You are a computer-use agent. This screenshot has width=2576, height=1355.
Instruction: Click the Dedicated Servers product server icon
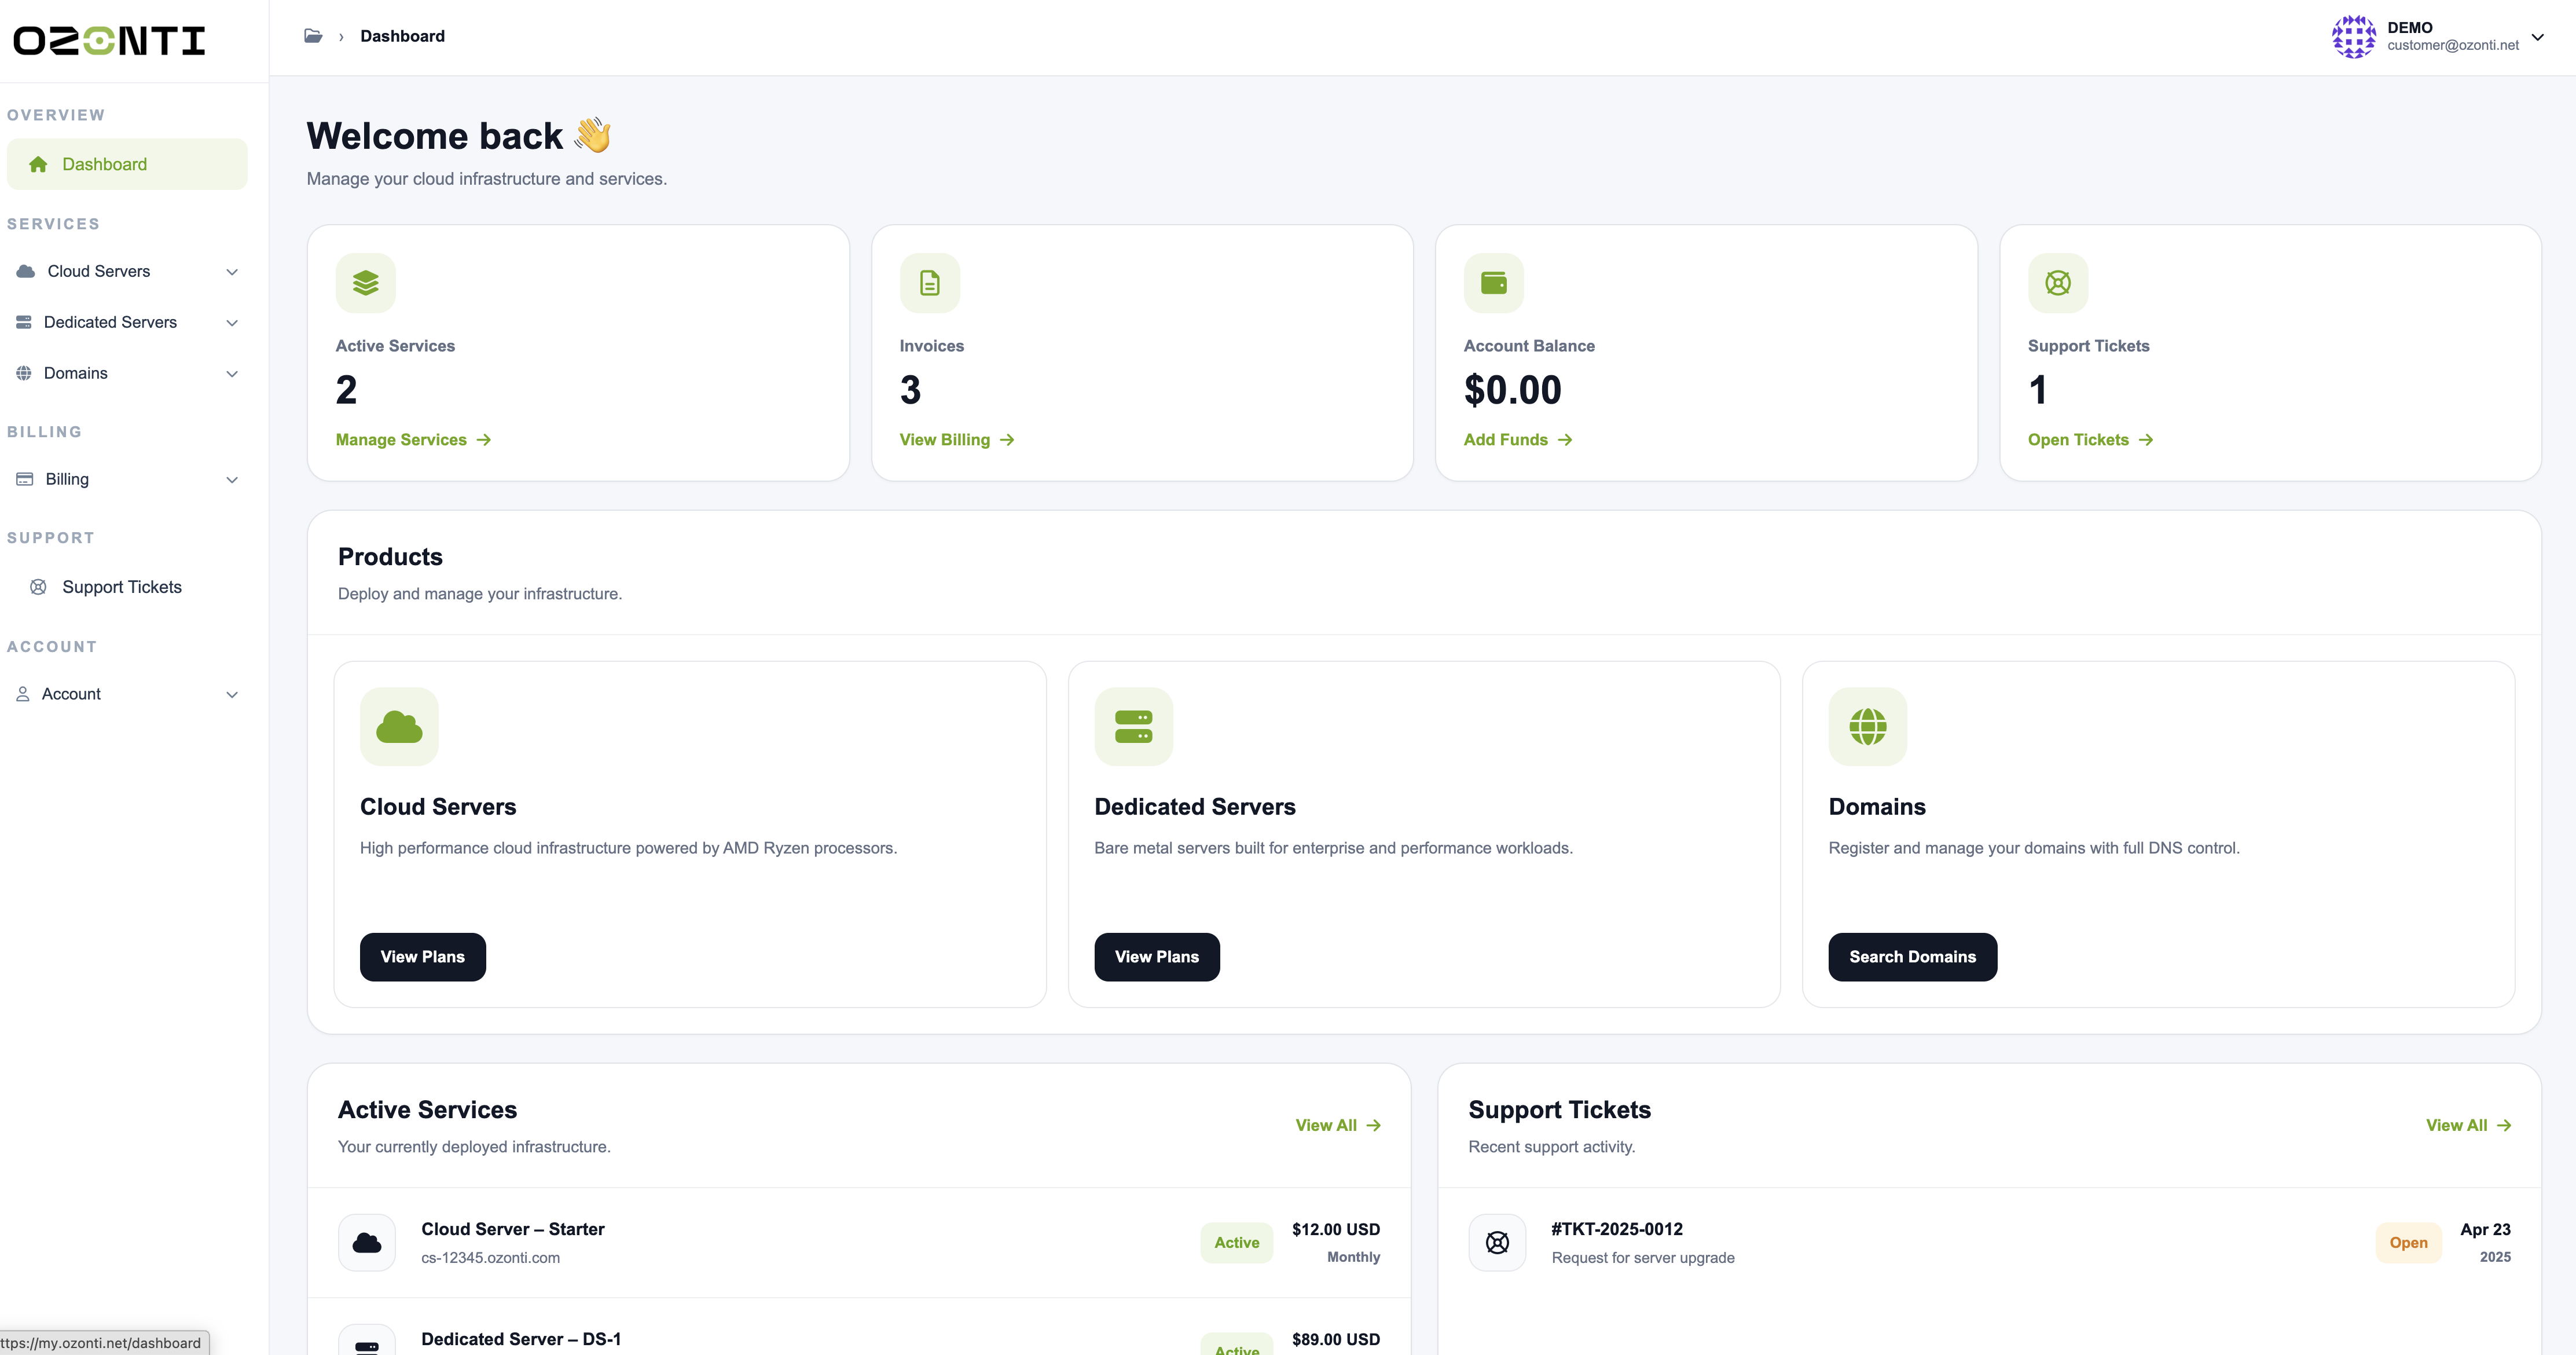click(x=1134, y=727)
